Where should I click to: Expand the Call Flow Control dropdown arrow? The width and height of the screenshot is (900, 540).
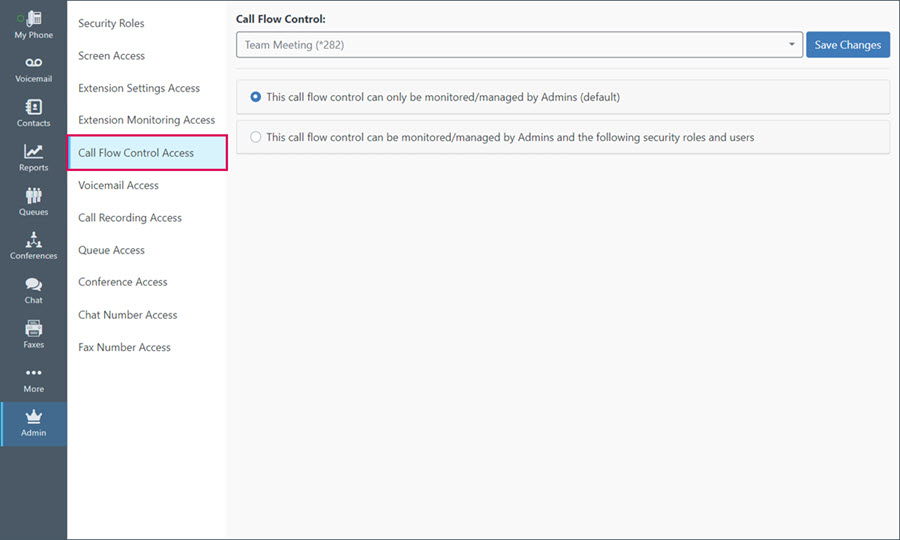[792, 45]
